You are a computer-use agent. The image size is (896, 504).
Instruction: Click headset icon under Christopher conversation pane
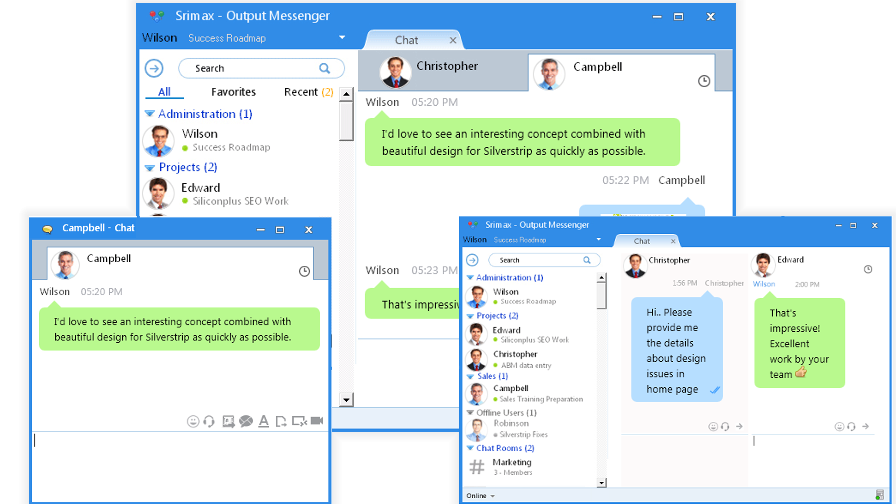click(725, 426)
